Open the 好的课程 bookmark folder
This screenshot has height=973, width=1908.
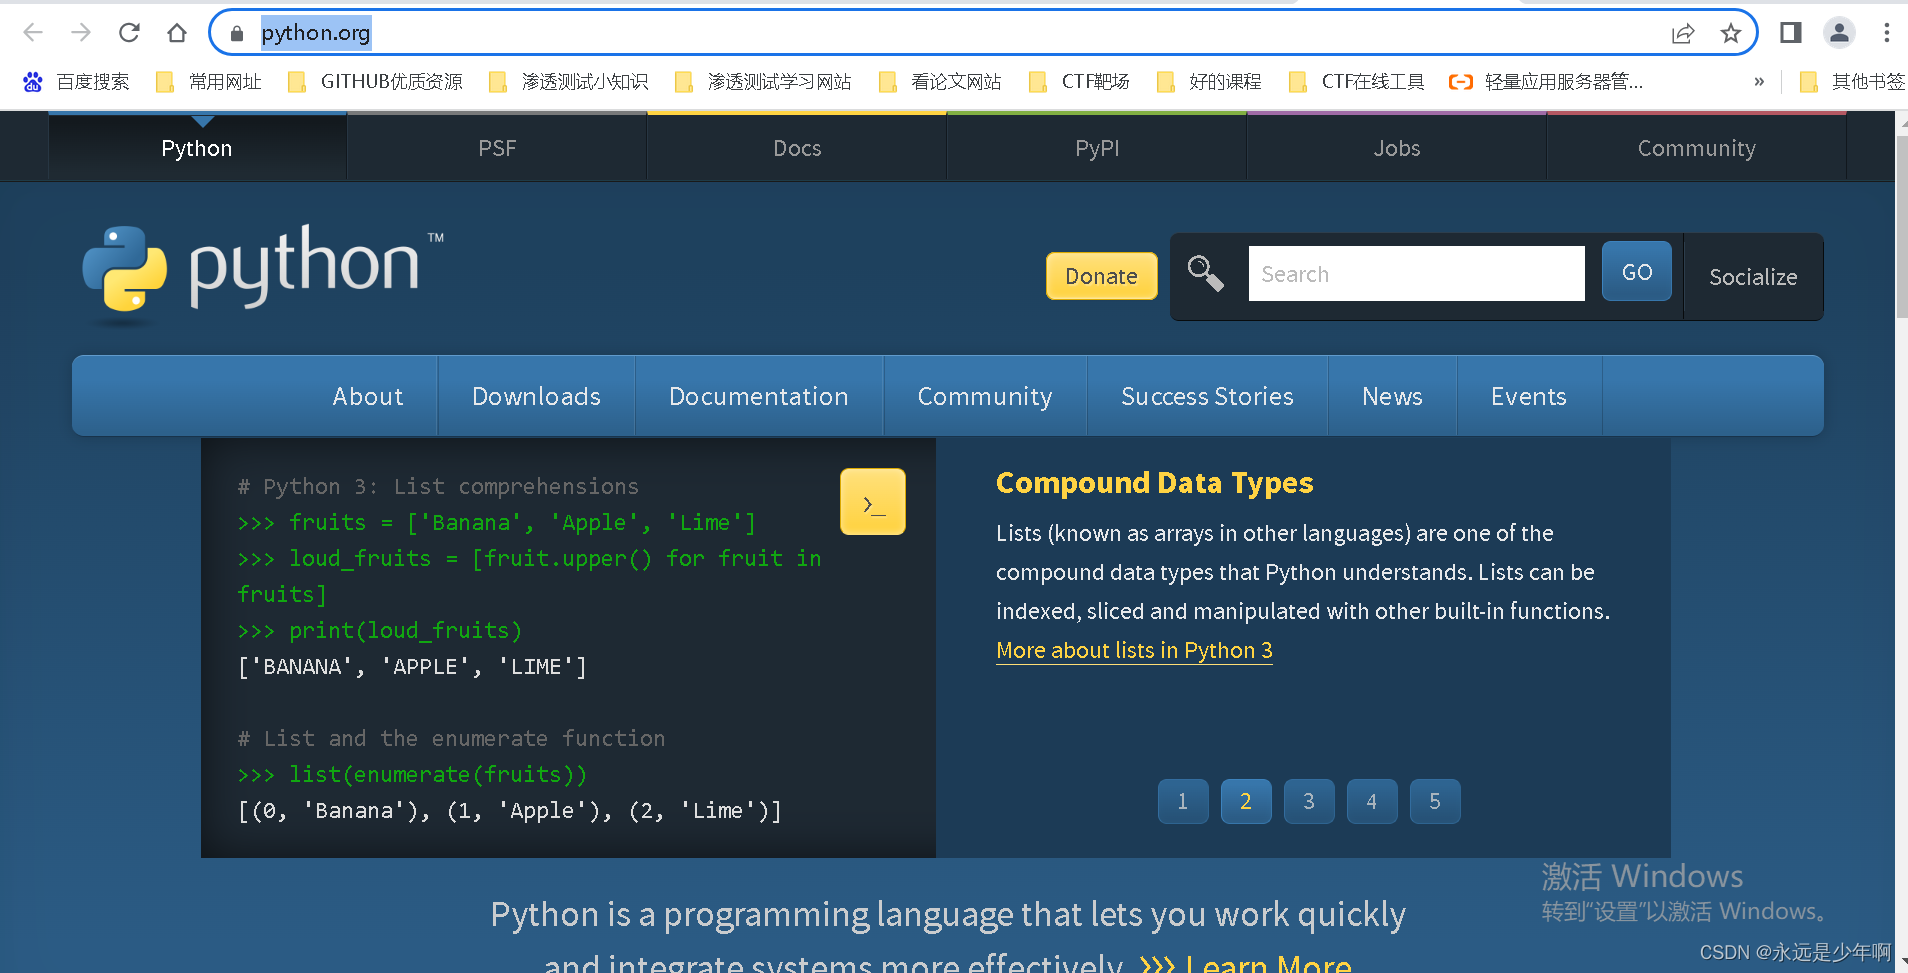tap(1209, 82)
